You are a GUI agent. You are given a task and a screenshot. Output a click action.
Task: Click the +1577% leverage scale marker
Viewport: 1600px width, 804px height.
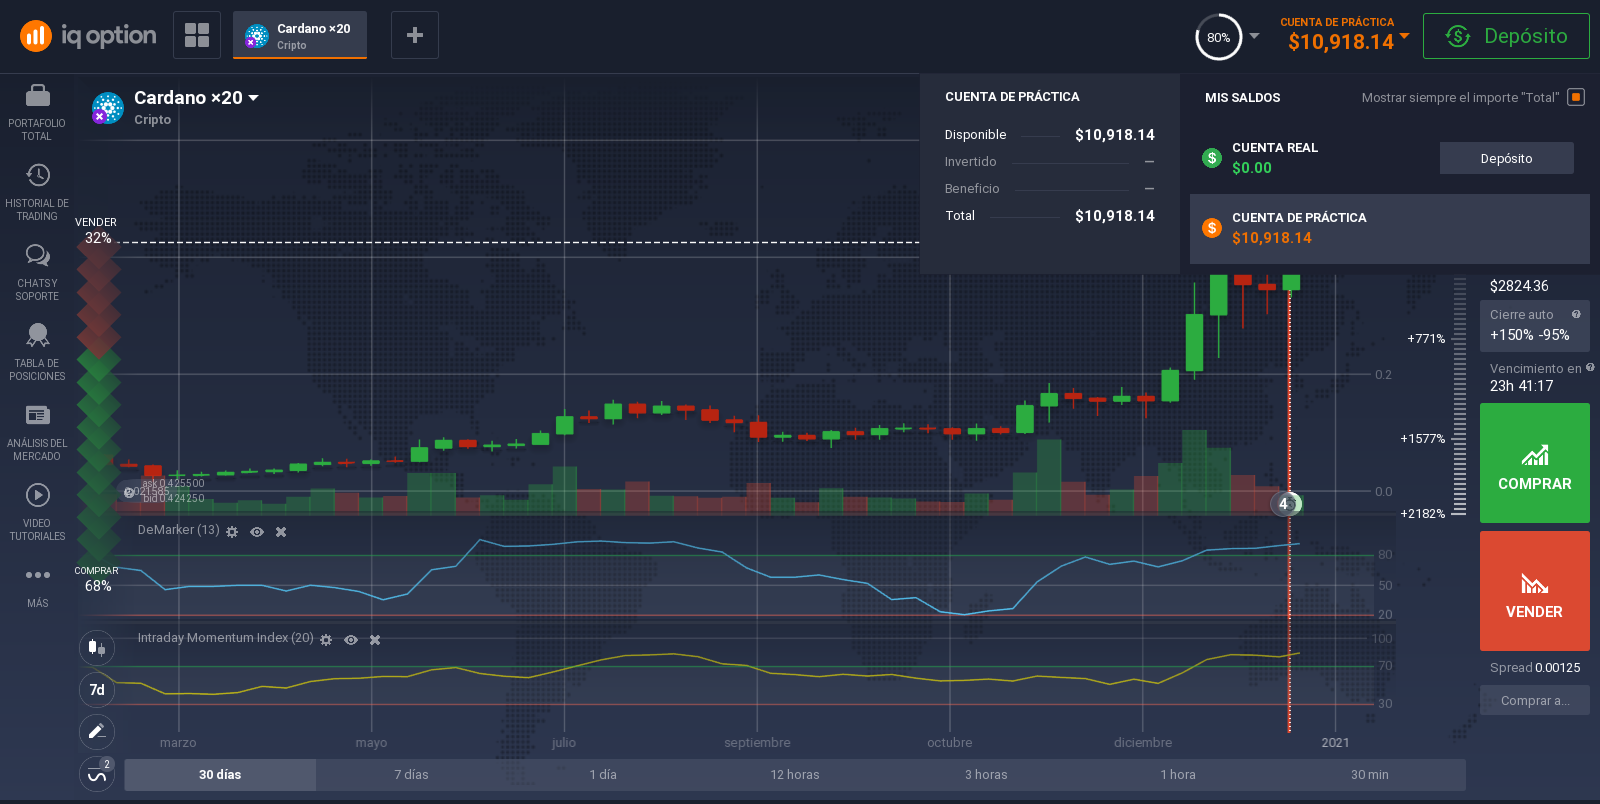click(x=1422, y=439)
